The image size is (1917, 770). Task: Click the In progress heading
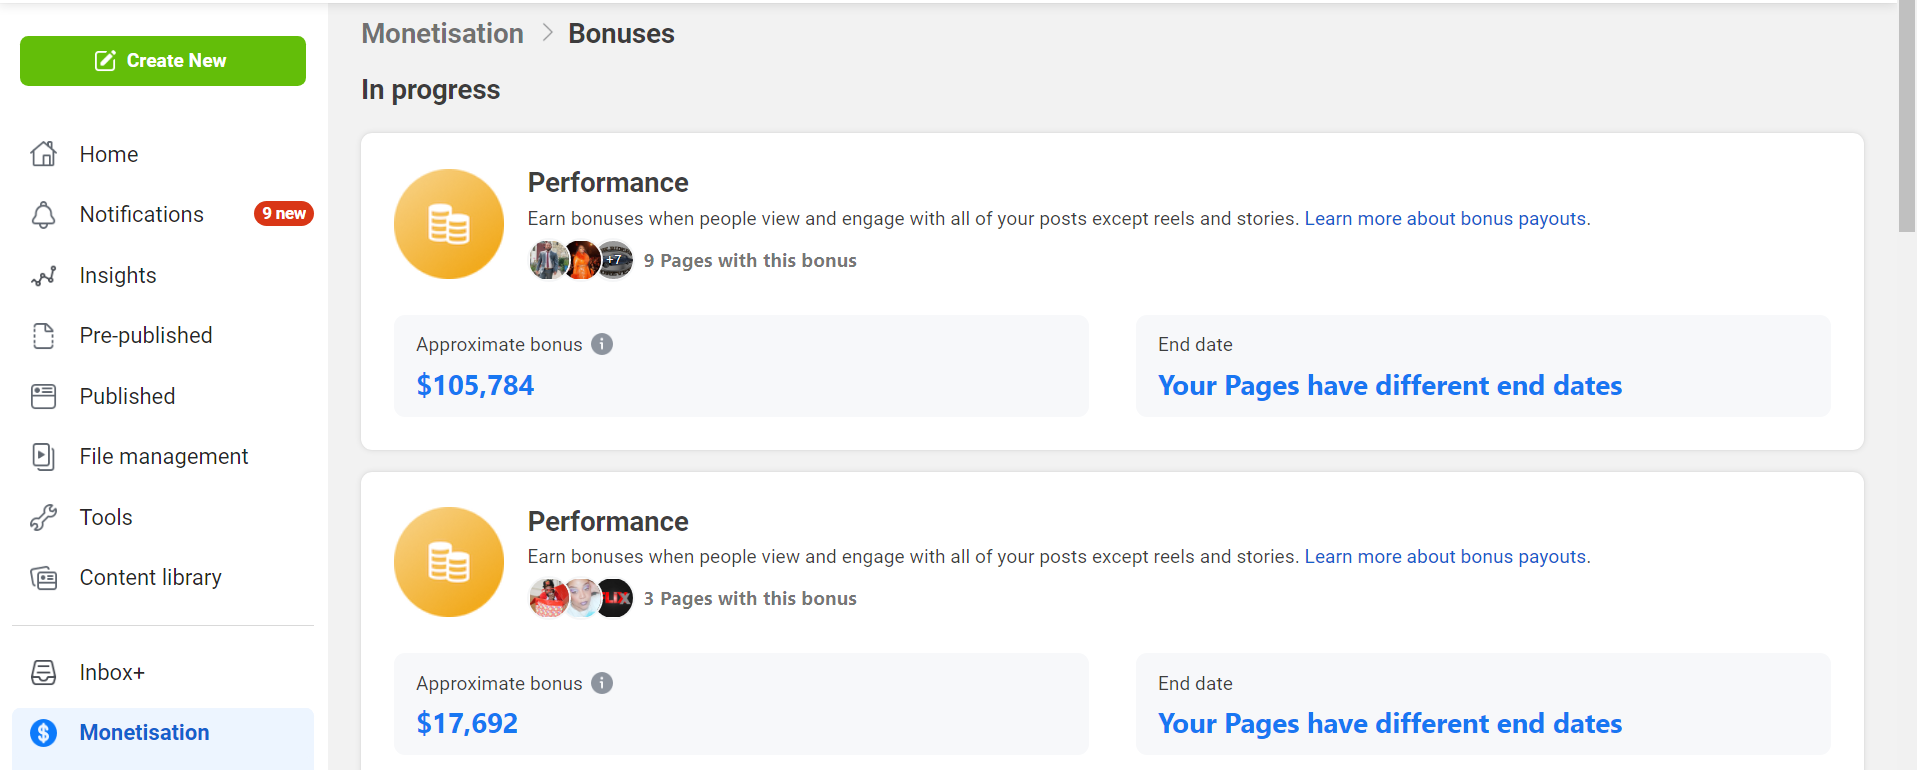click(431, 90)
